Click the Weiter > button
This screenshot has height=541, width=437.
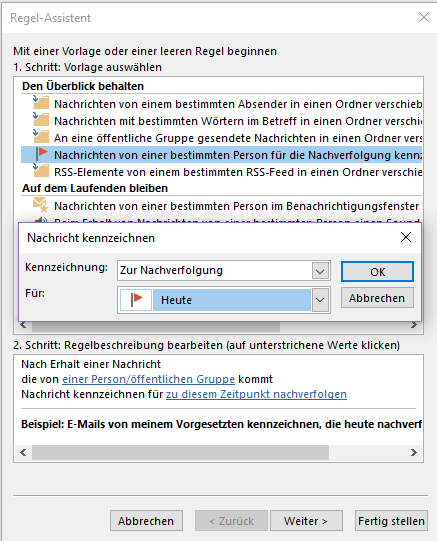306,521
